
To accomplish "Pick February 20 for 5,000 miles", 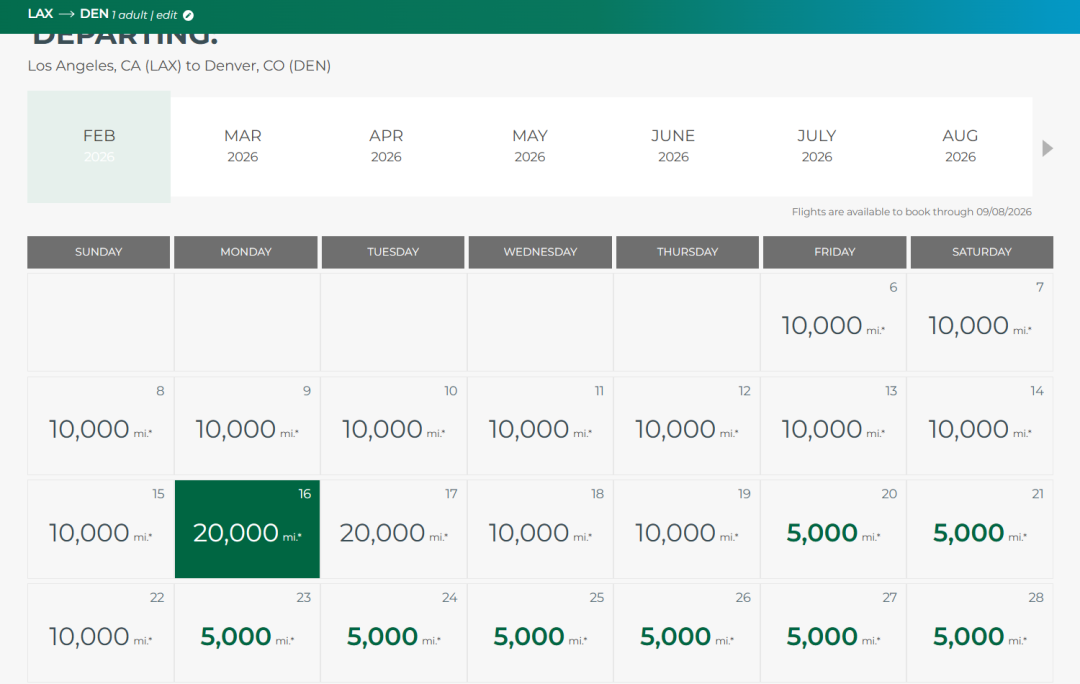I will (x=834, y=529).
